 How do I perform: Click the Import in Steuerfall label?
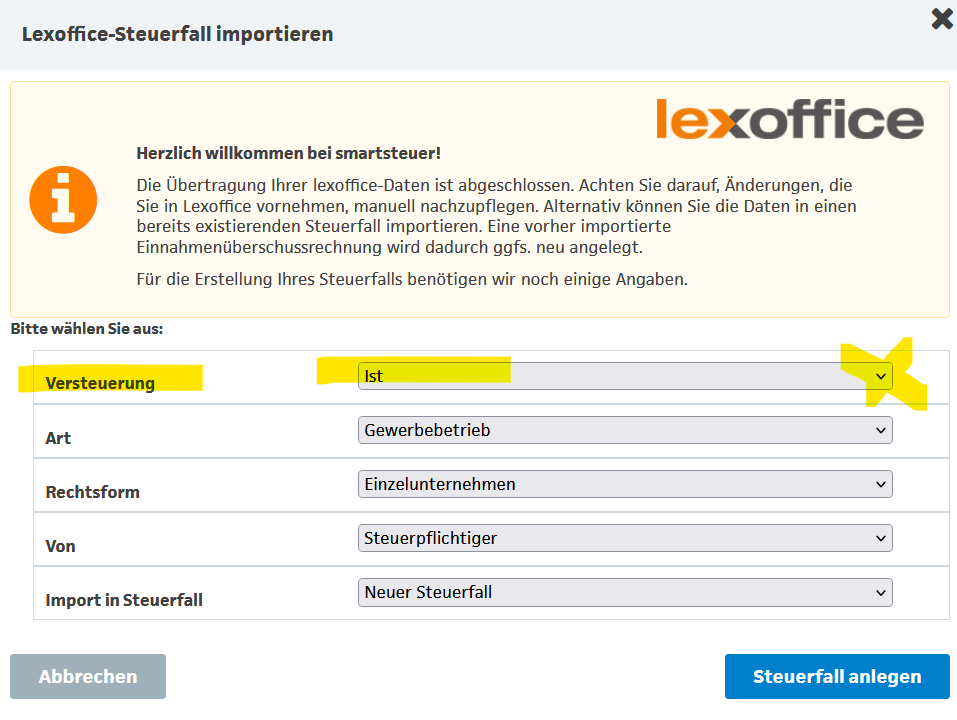pos(124,600)
